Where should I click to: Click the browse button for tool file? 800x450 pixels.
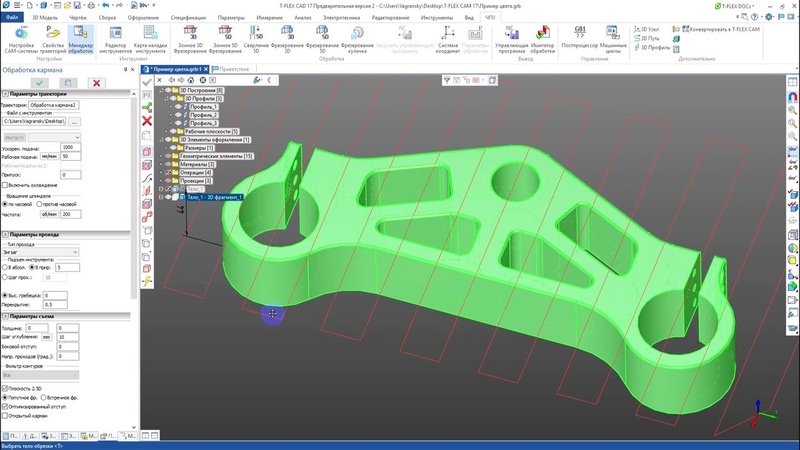pos(72,121)
